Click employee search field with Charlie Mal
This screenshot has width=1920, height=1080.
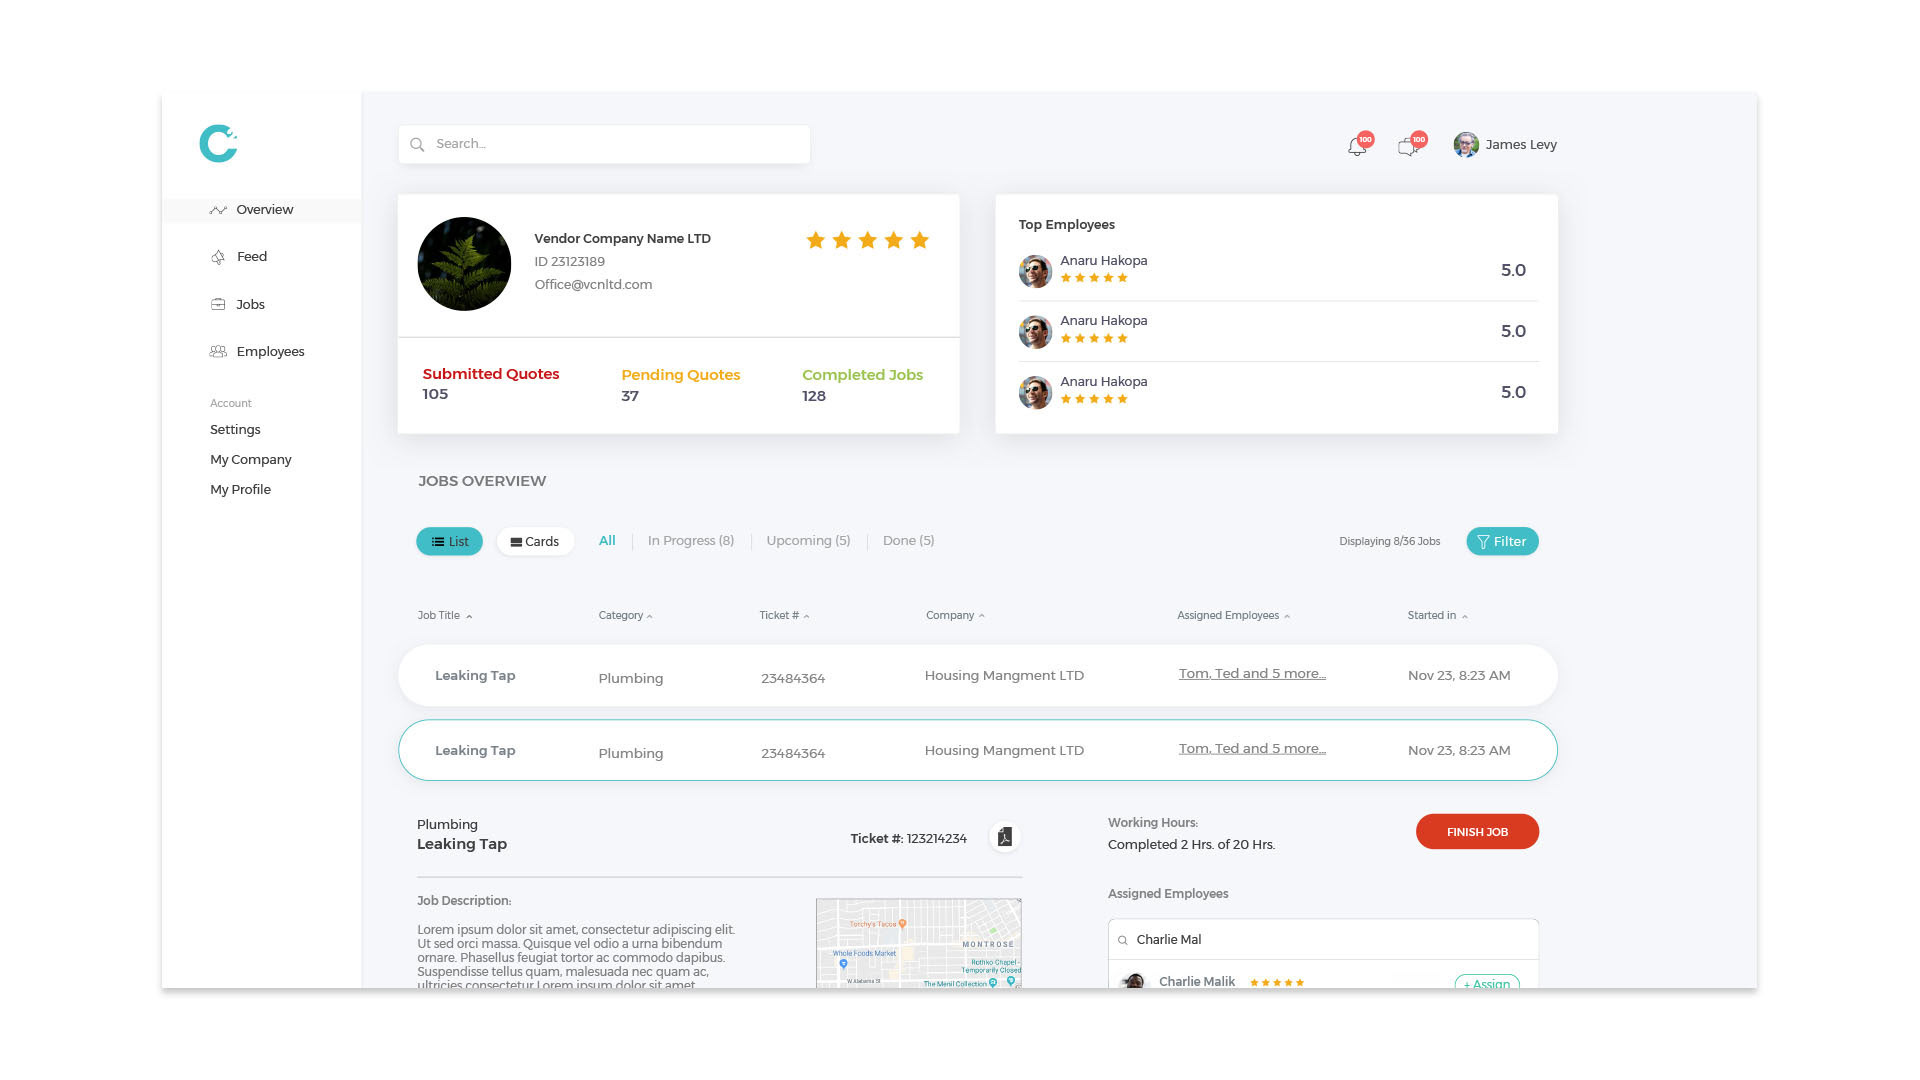[x=1323, y=940]
